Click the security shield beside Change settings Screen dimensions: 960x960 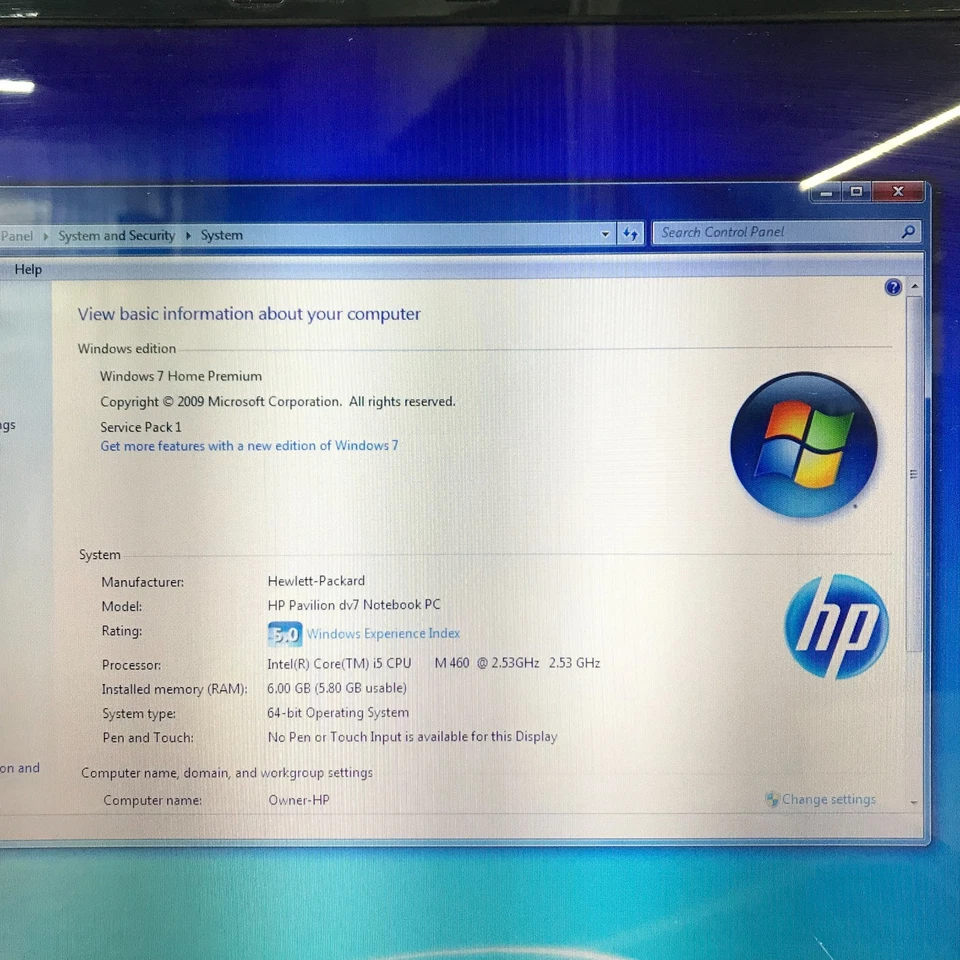click(x=771, y=799)
